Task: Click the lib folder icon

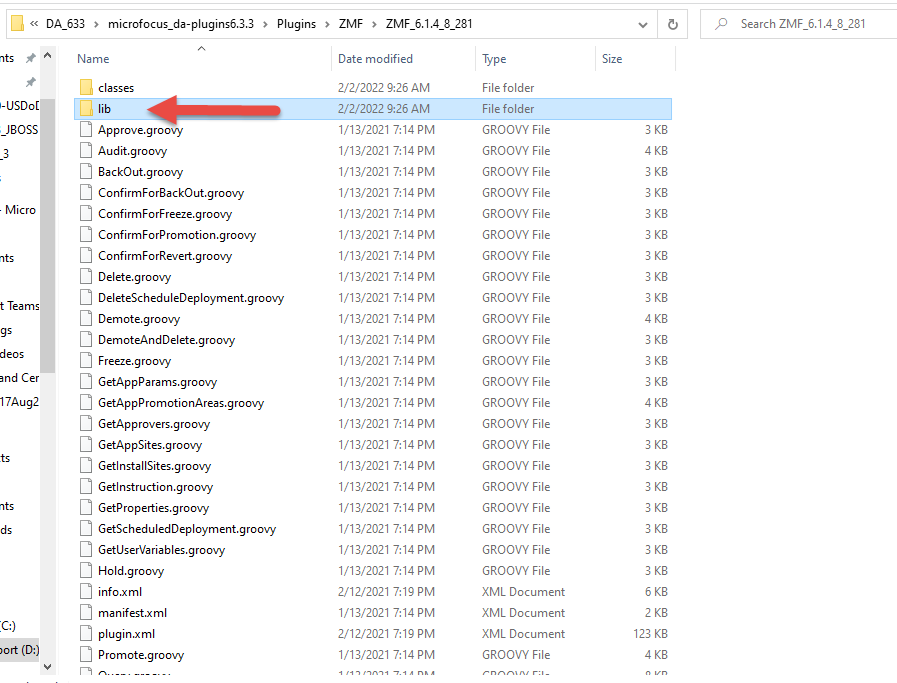Action: (86, 109)
